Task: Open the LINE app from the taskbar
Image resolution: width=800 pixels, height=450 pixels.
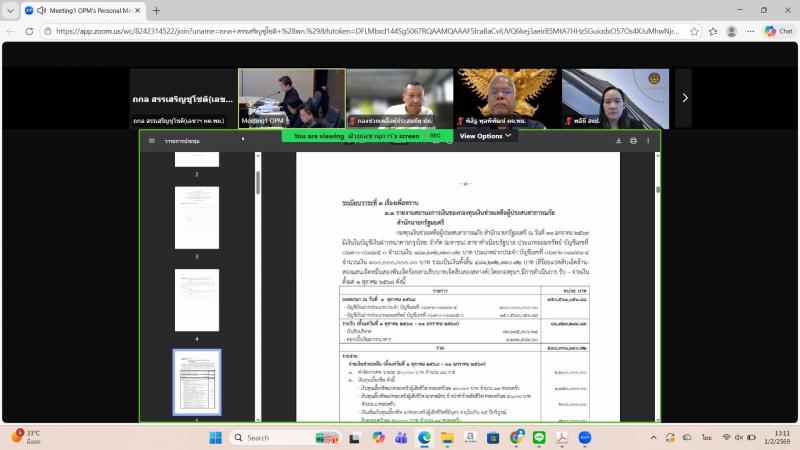Action: tap(539, 438)
